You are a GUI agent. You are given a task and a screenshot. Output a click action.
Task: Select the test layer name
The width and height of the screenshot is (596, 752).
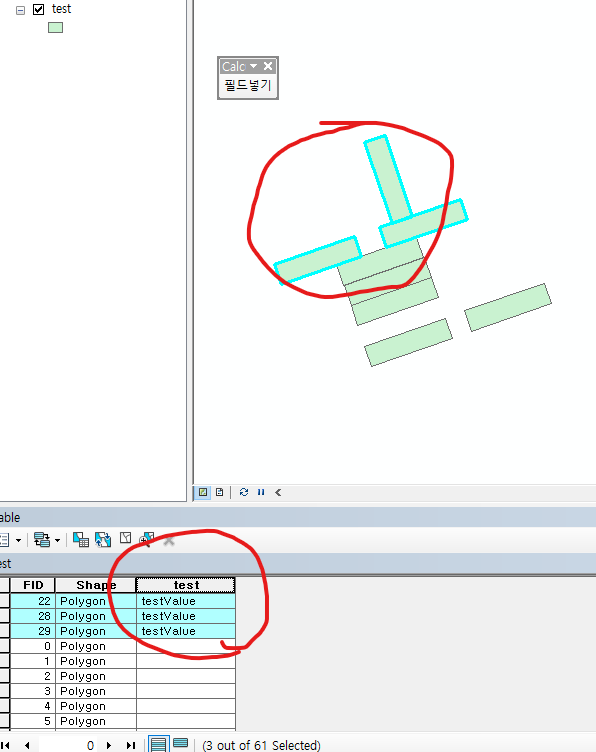61,9
